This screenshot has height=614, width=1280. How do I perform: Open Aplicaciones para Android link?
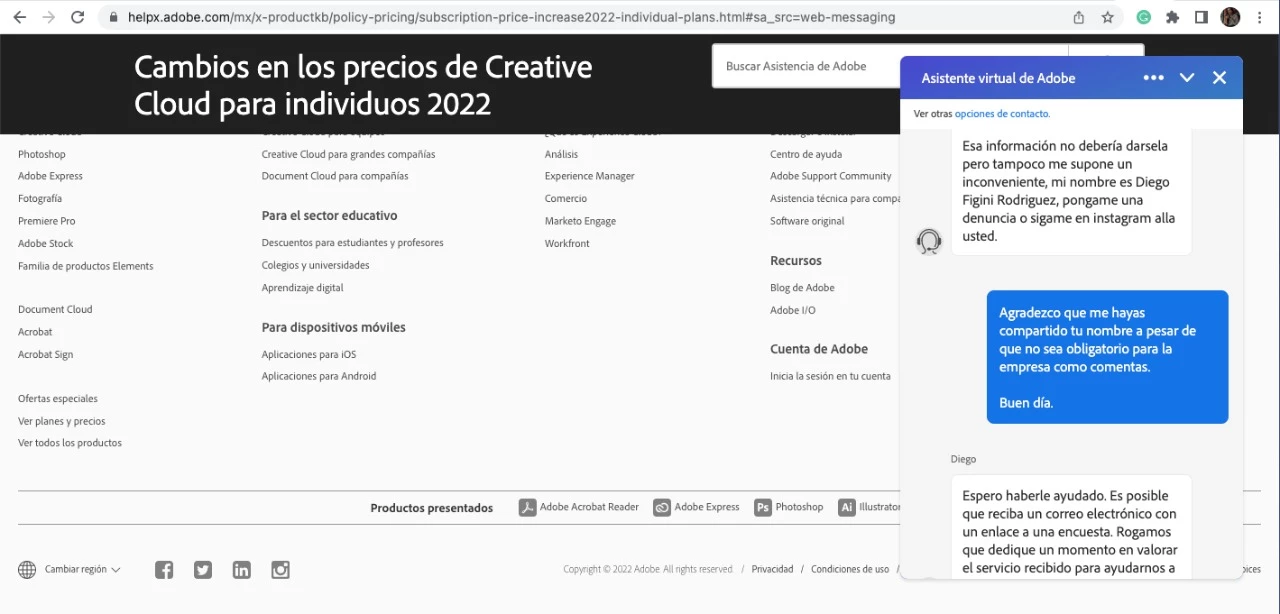point(319,376)
